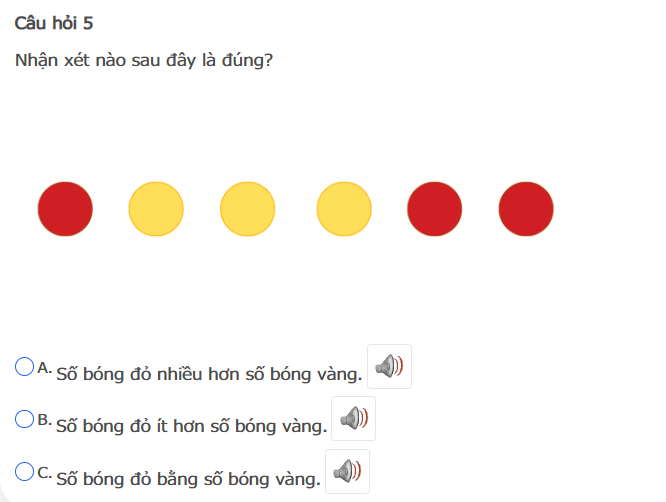This screenshot has height=502, width=666.
Task: Click the leftmost red ball
Action: pyautogui.click(x=65, y=209)
